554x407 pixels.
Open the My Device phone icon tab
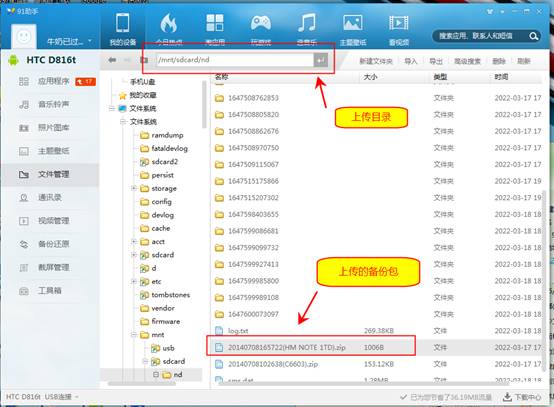tap(123, 29)
